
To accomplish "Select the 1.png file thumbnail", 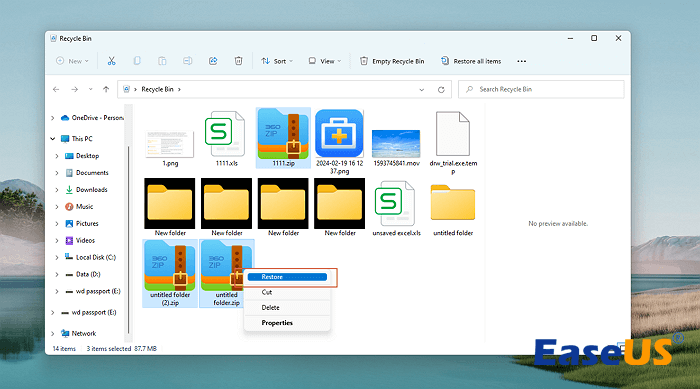I will click(170, 143).
